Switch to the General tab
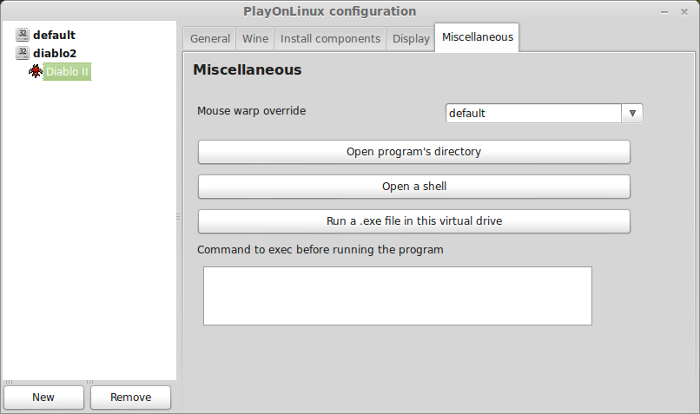 coord(210,39)
